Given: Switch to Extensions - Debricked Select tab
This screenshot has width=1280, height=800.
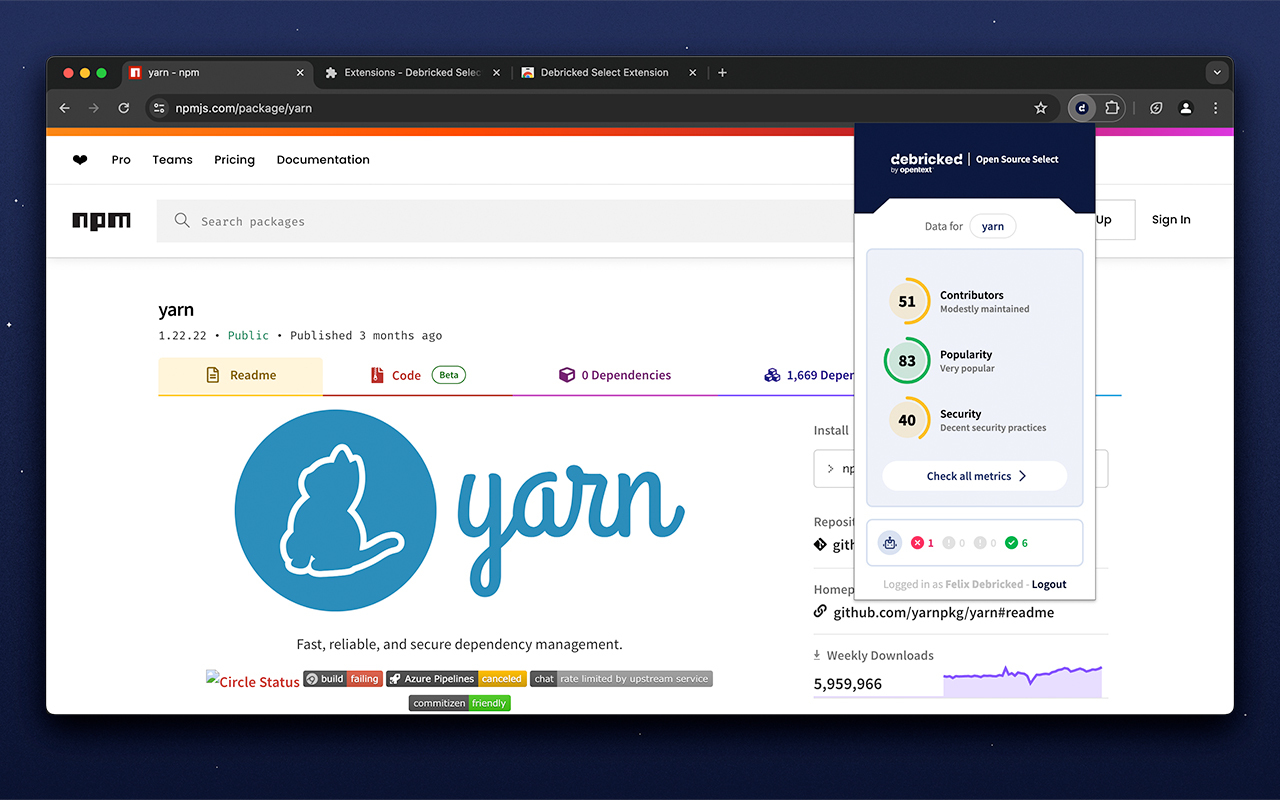Looking at the screenshot, I should [413, 73].
